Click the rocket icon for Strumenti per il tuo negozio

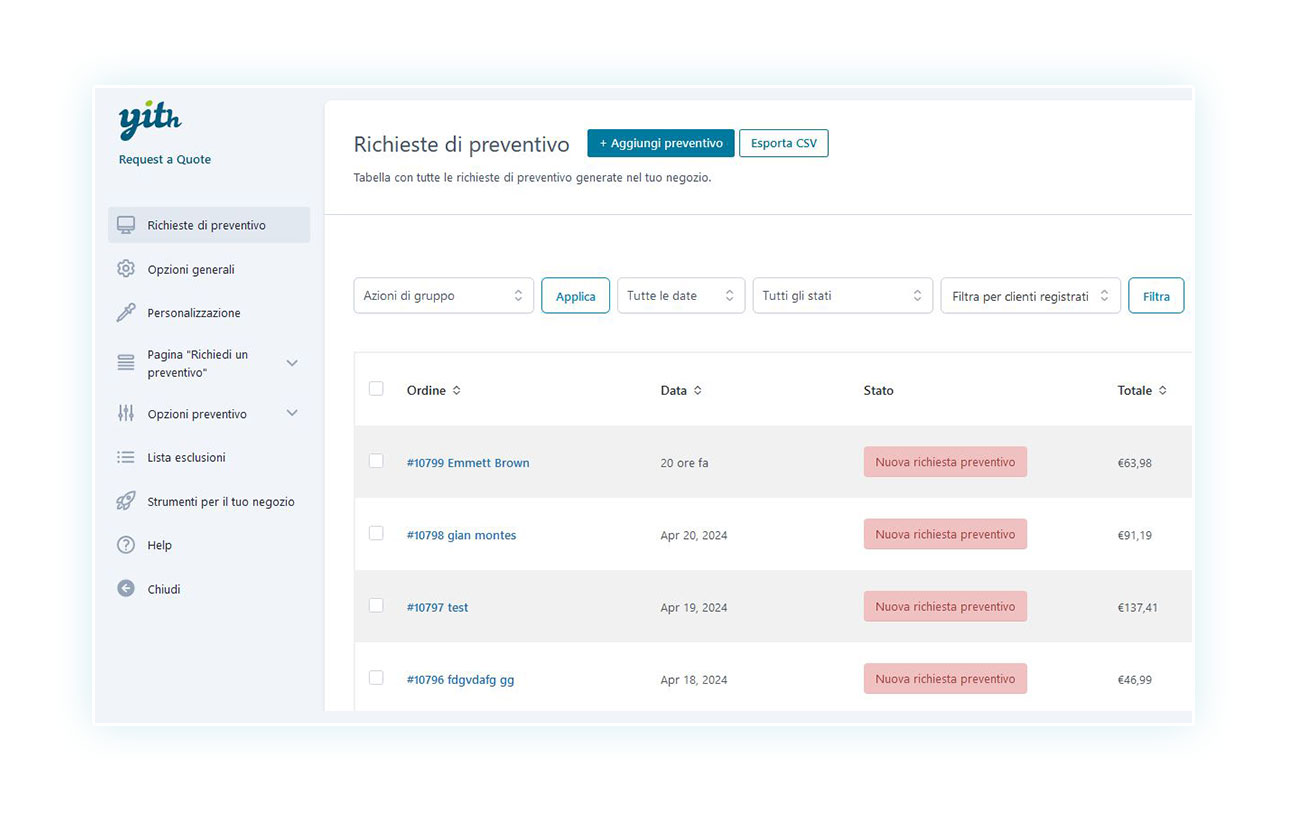[126, 501]
